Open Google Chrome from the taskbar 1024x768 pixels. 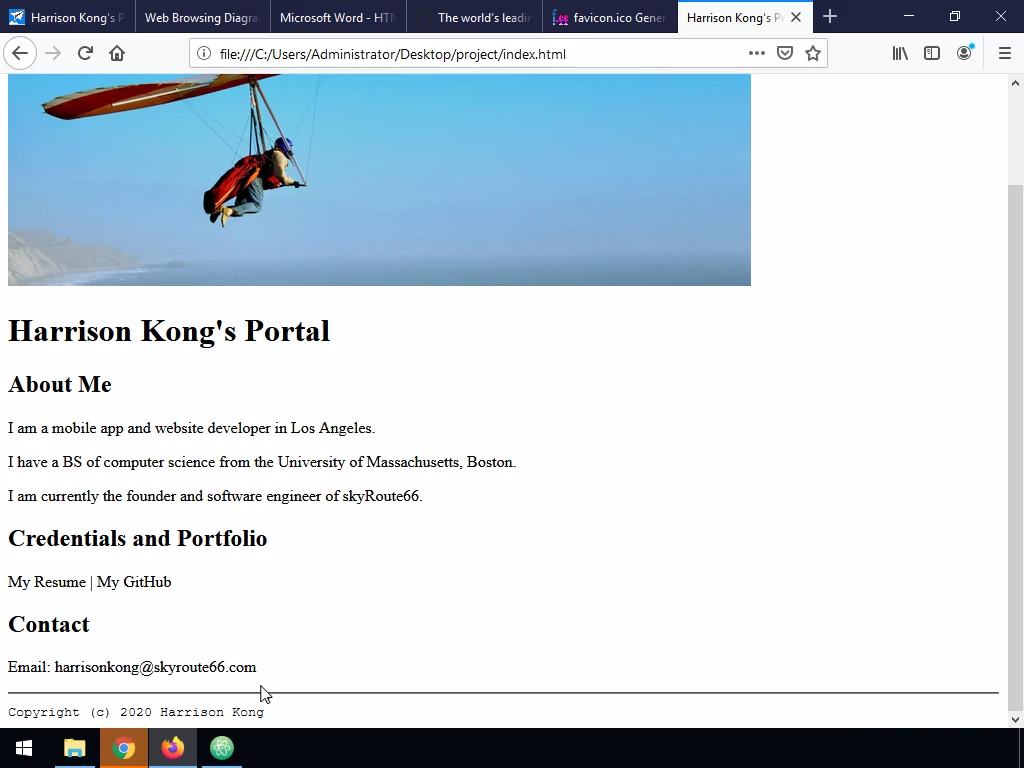click(x=123, y=748)
